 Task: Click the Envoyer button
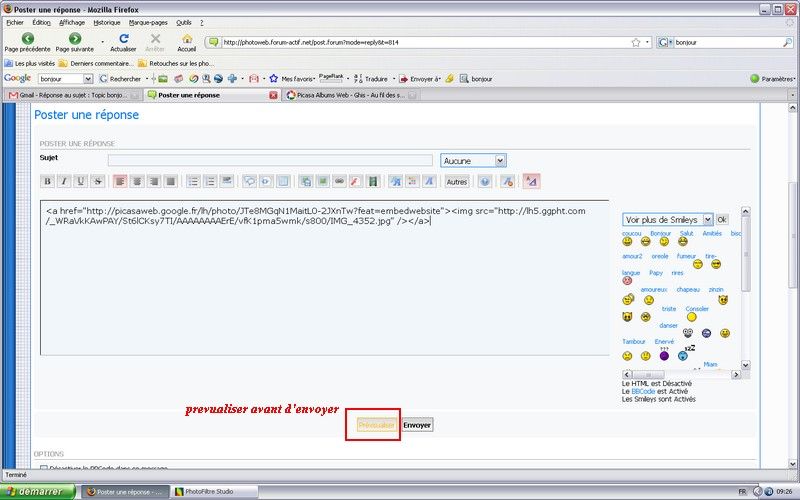tap(417, 425)
